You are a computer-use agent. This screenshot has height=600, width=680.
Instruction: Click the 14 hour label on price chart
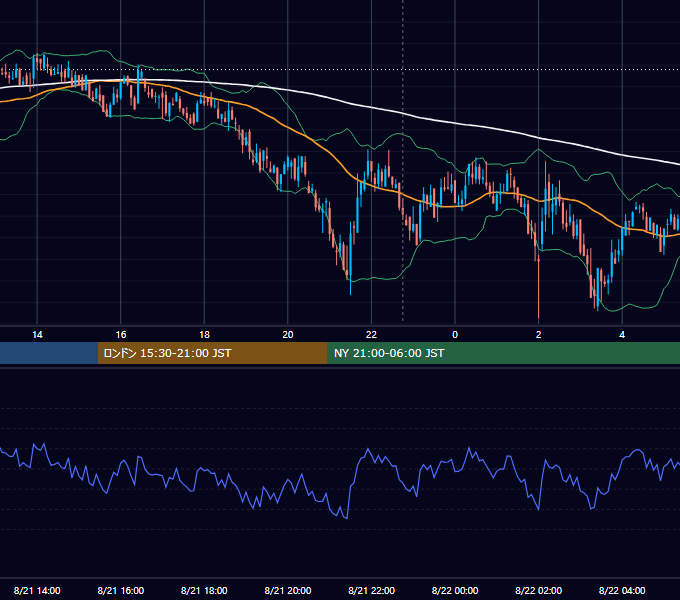(x=37, y=335)
